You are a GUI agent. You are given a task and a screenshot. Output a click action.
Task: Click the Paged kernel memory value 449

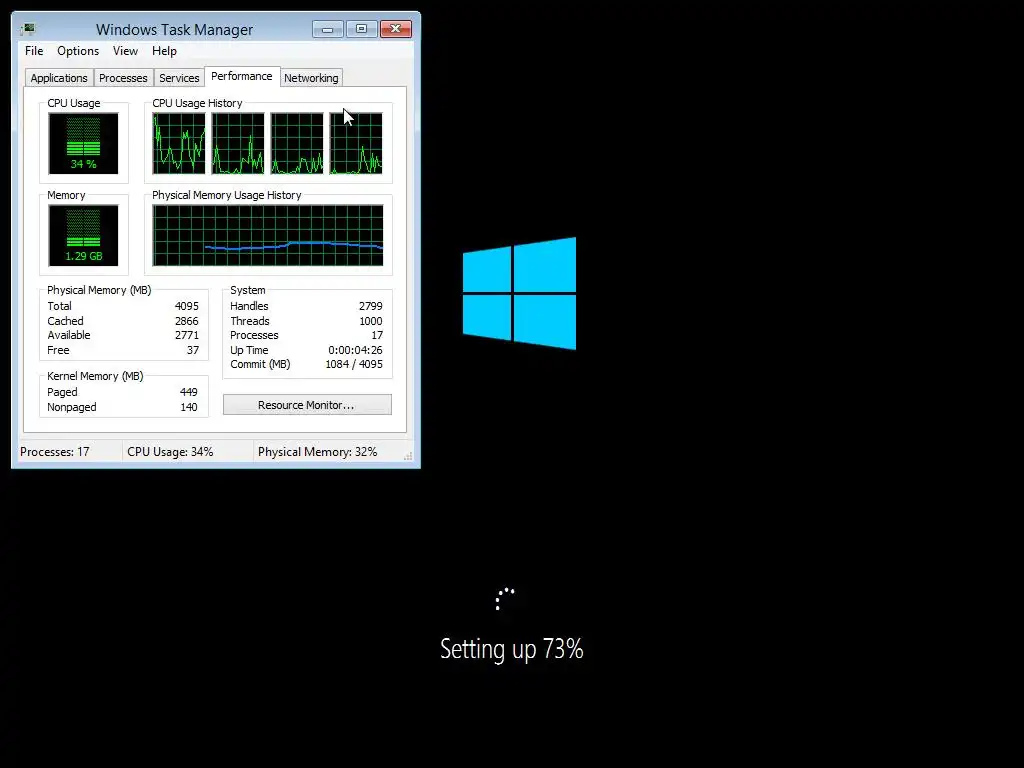pyautogui.click(x=189, y=392)
